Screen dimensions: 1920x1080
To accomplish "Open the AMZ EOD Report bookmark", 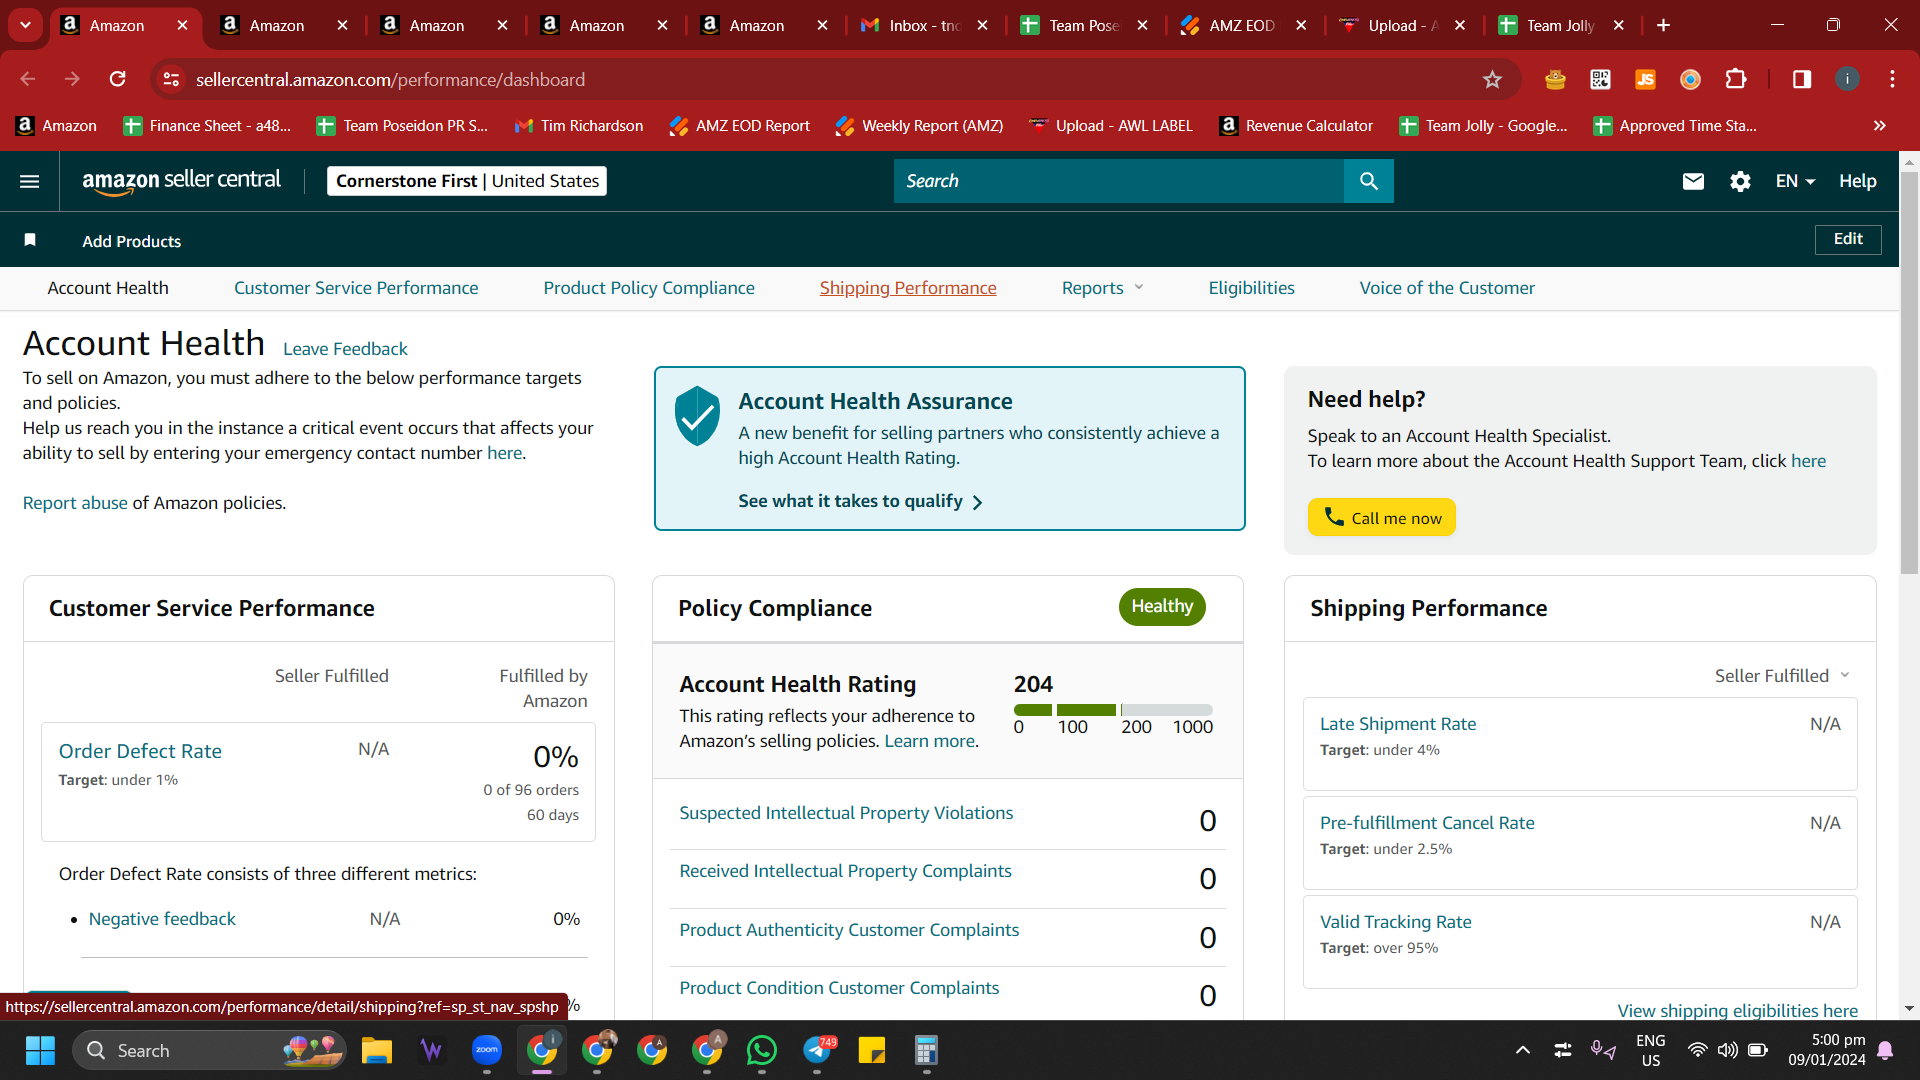I will tap(740, 125).
